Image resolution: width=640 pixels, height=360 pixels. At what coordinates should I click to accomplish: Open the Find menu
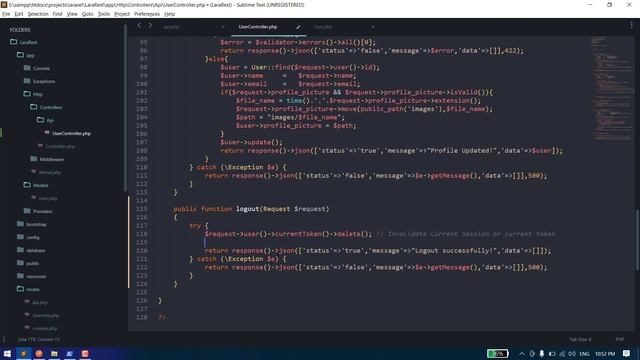pyautogui.click(x=57, y=14)
